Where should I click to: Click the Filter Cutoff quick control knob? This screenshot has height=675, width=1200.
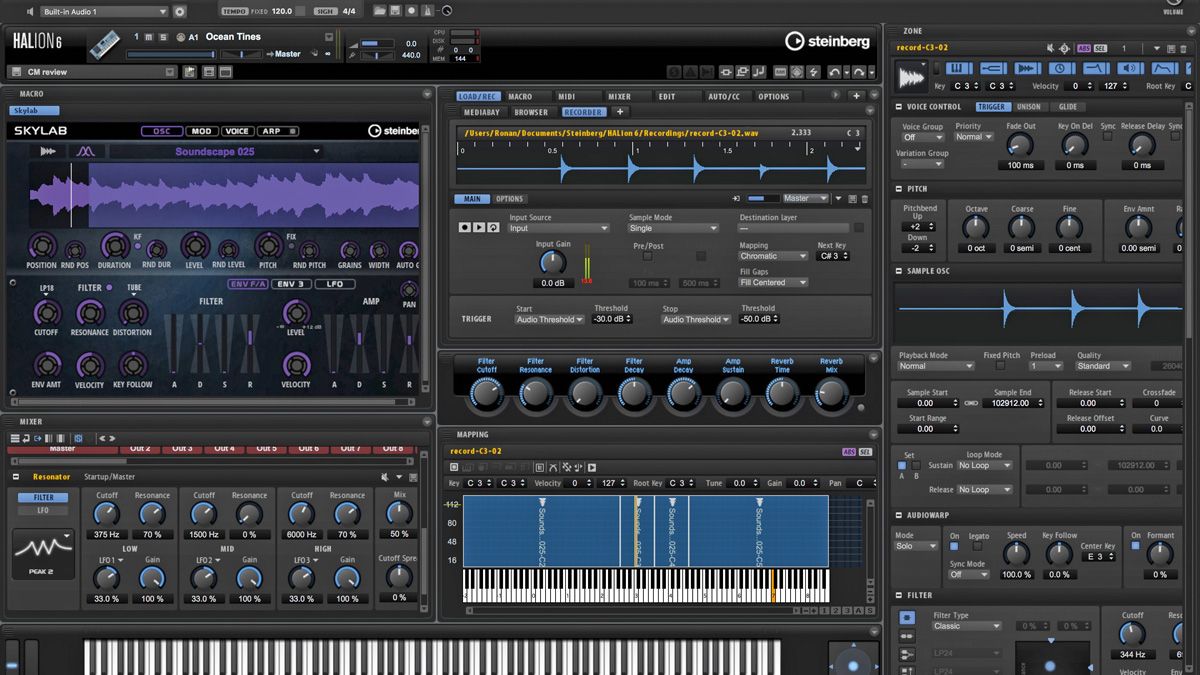click(486, 395)
